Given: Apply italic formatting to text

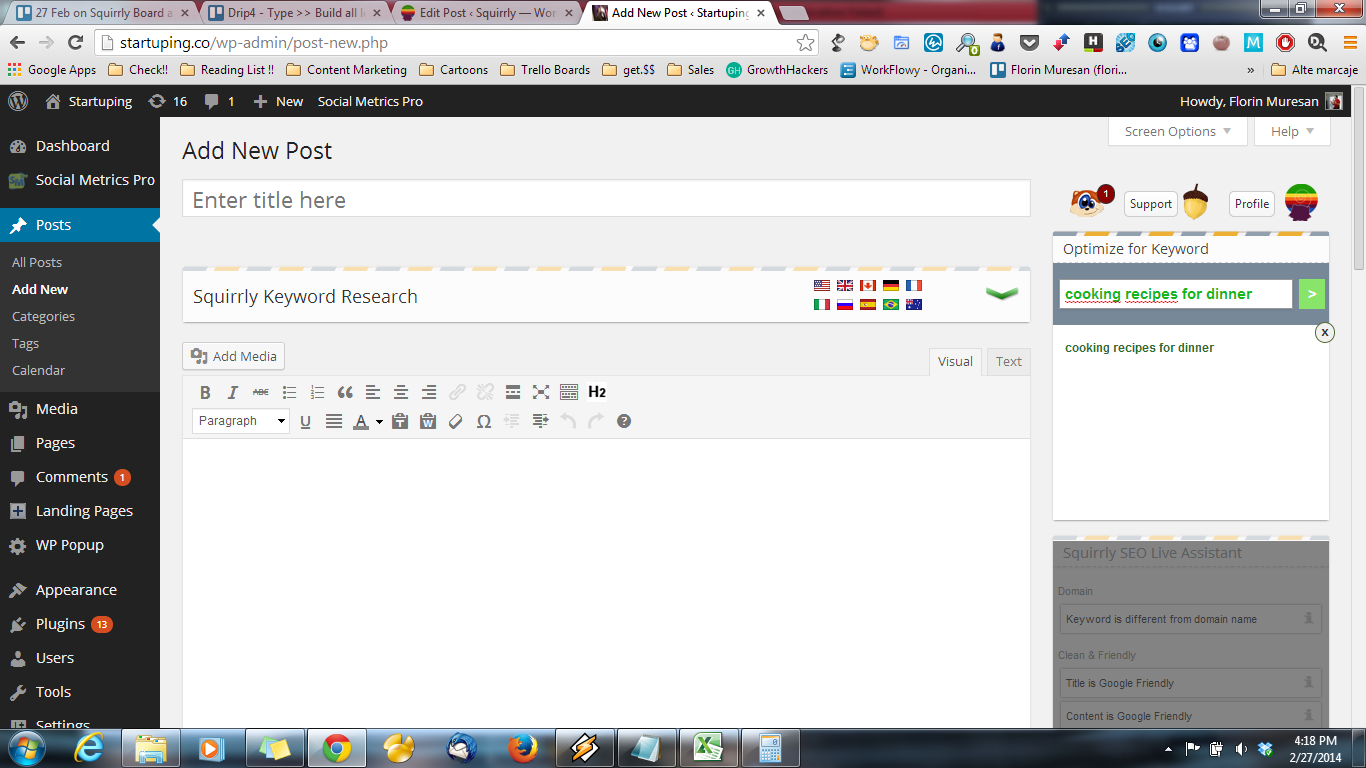Looking at the screenshot, I should tap(233, 392).
